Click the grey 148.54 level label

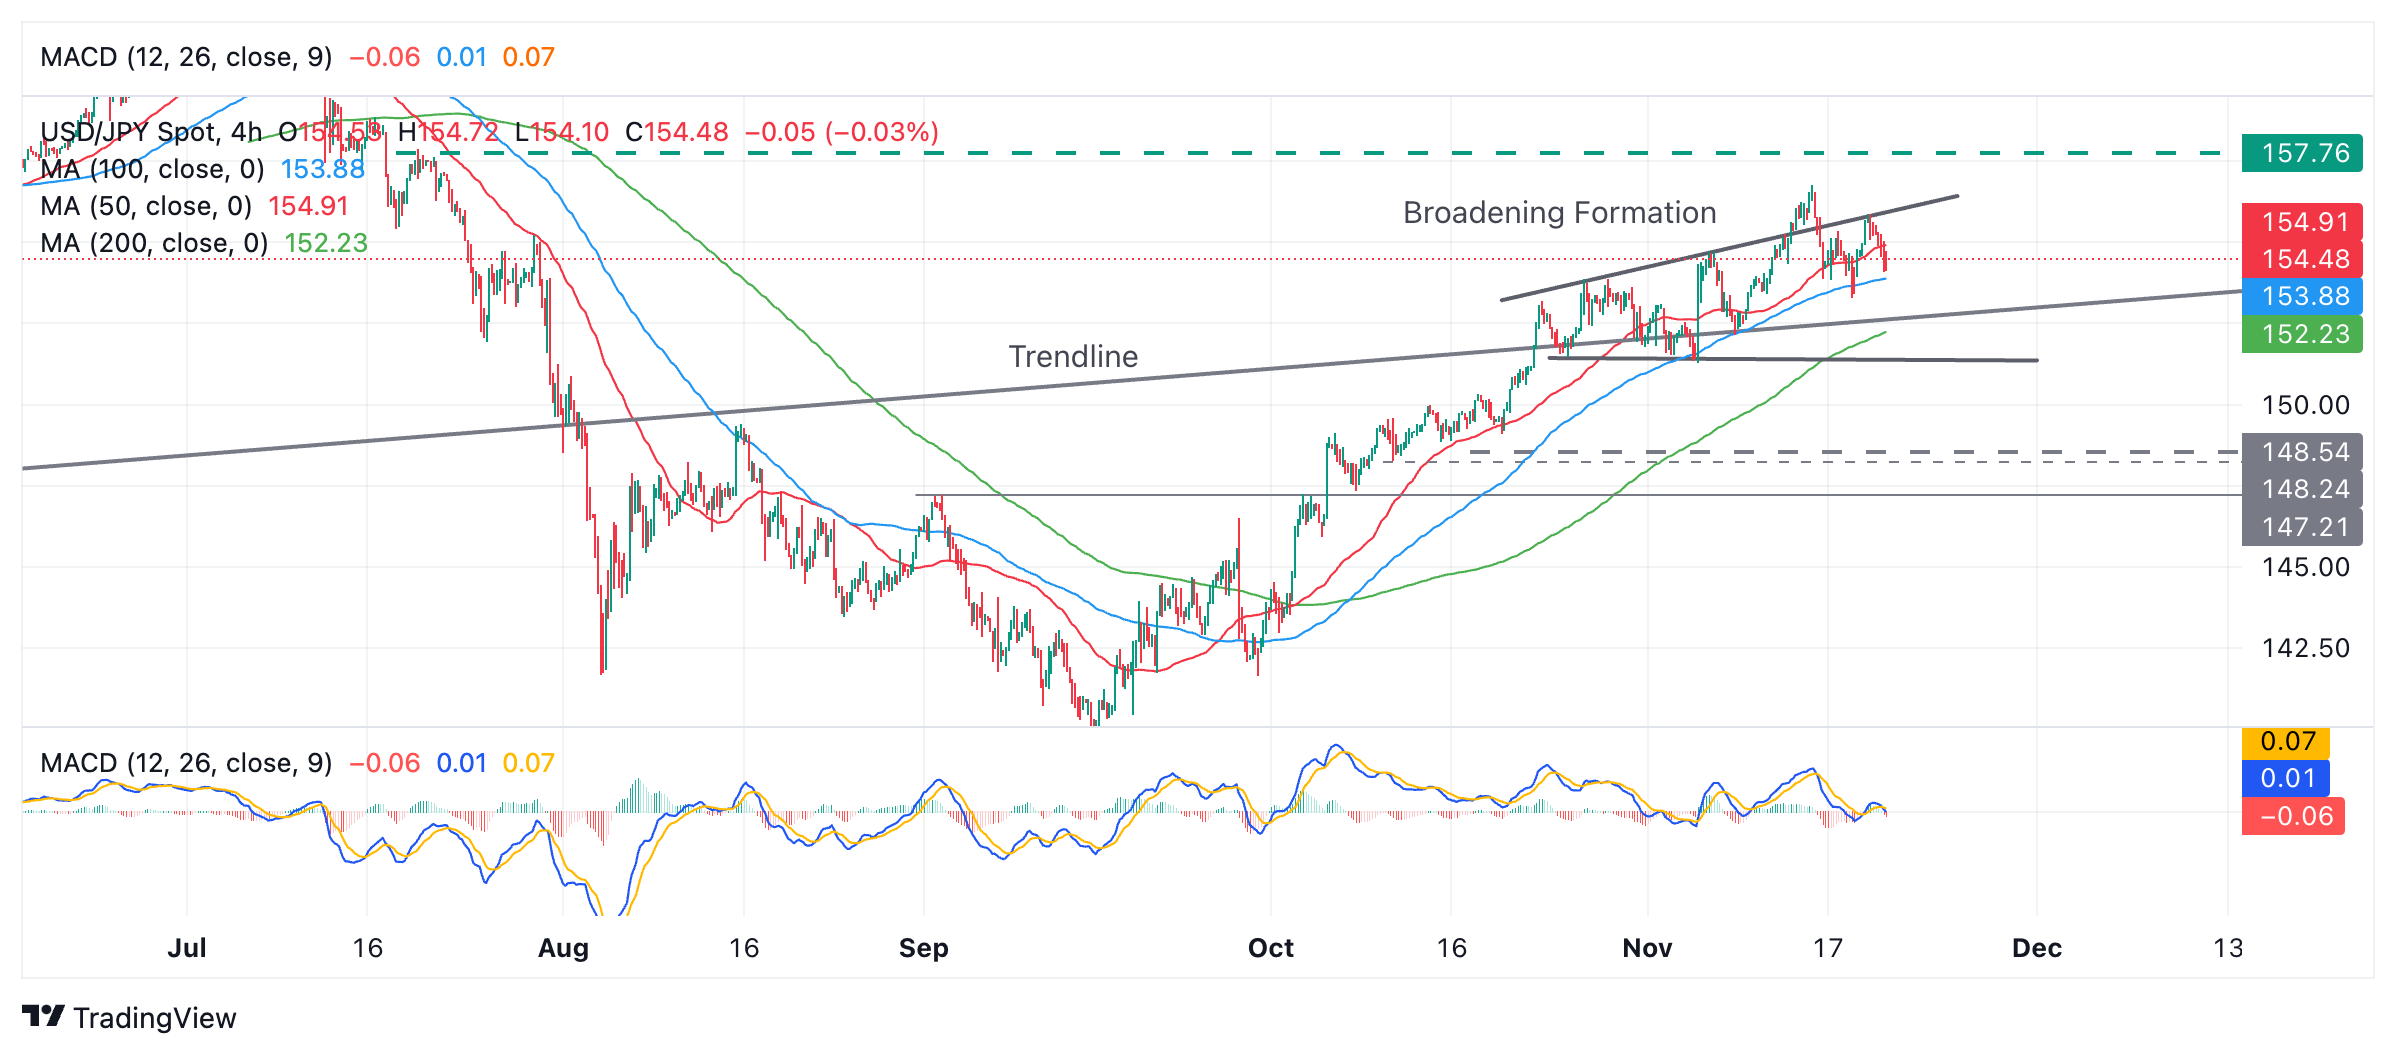coord(2303,452)
